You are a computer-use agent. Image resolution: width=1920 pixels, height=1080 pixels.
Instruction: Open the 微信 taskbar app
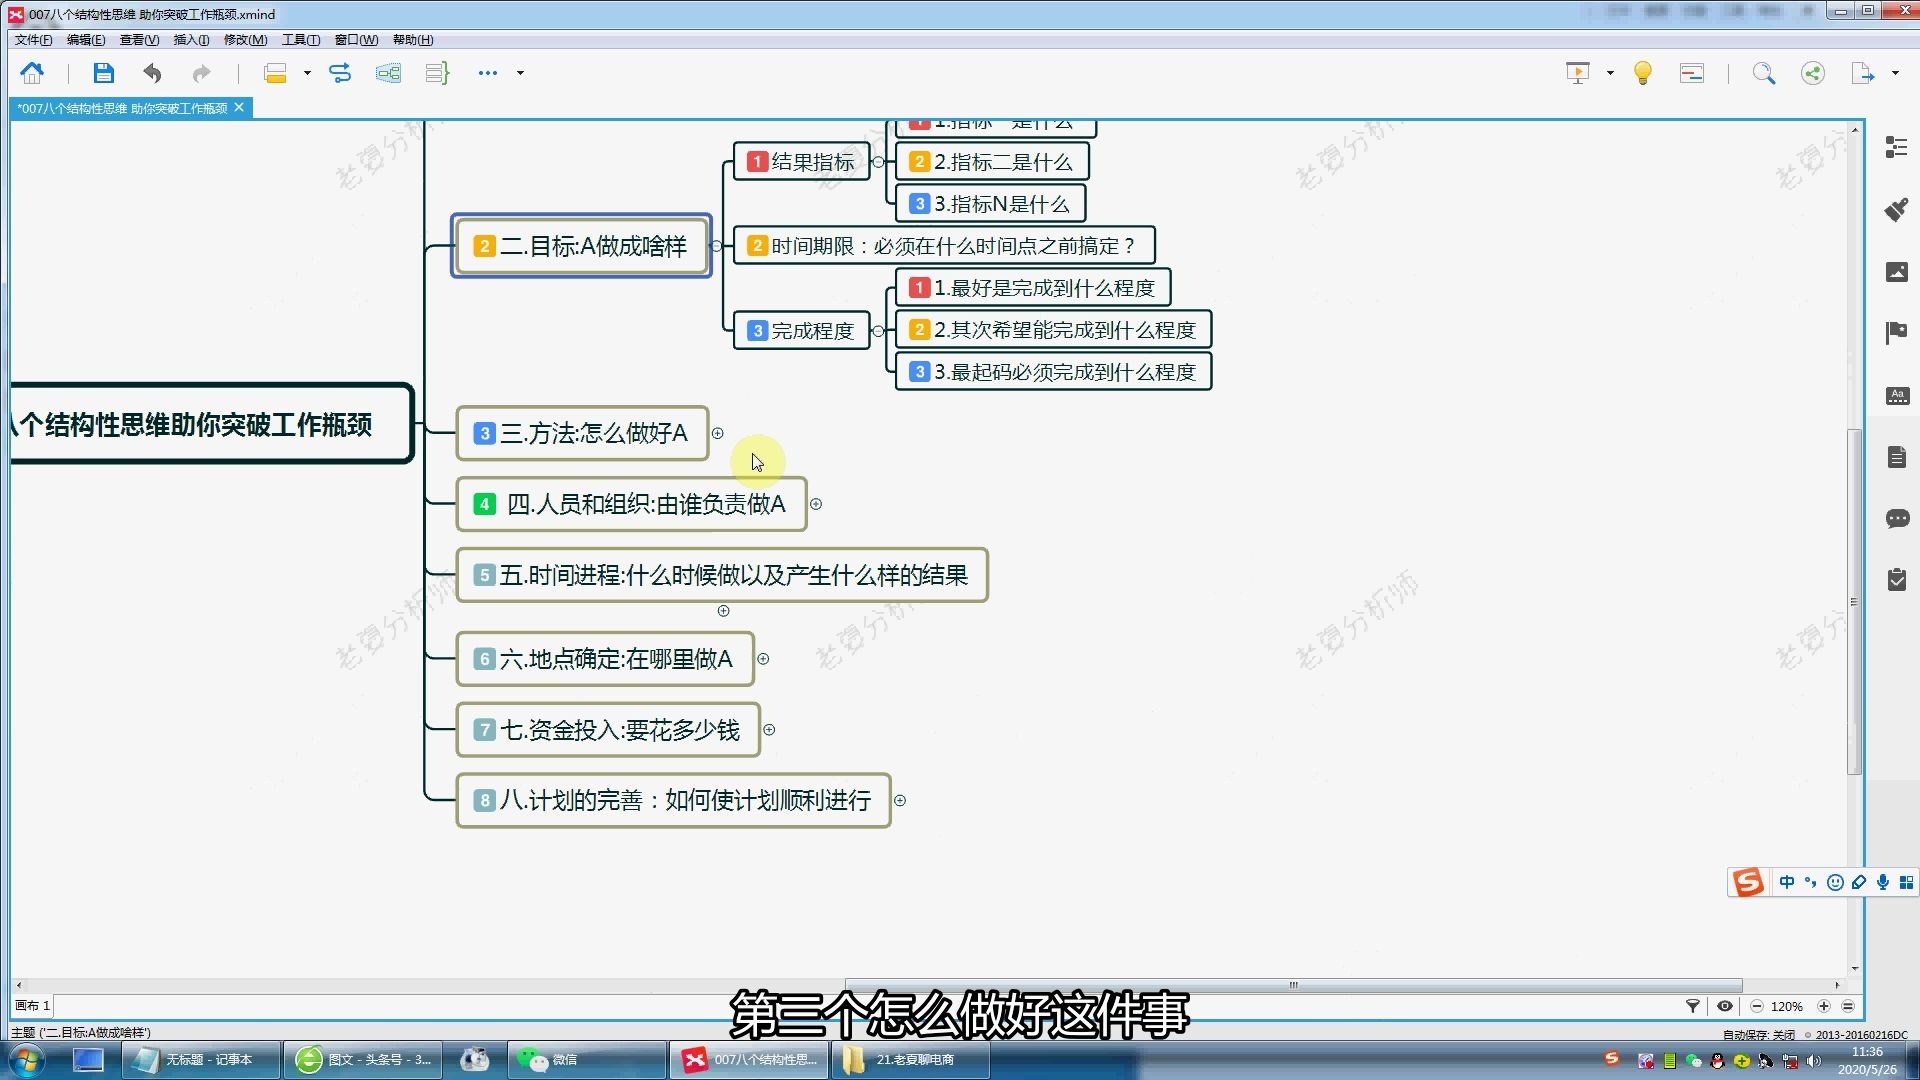point(588,1060)
